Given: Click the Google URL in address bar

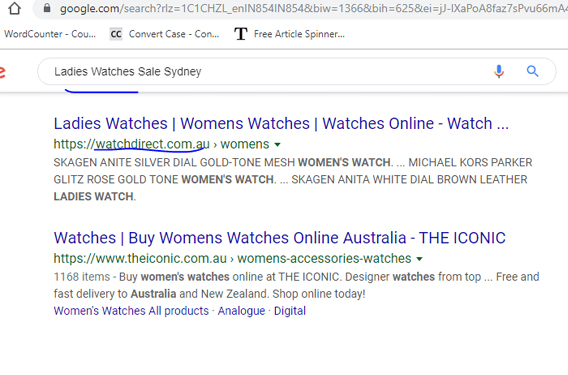Looking at the screenshot, I should pos(314,8).
